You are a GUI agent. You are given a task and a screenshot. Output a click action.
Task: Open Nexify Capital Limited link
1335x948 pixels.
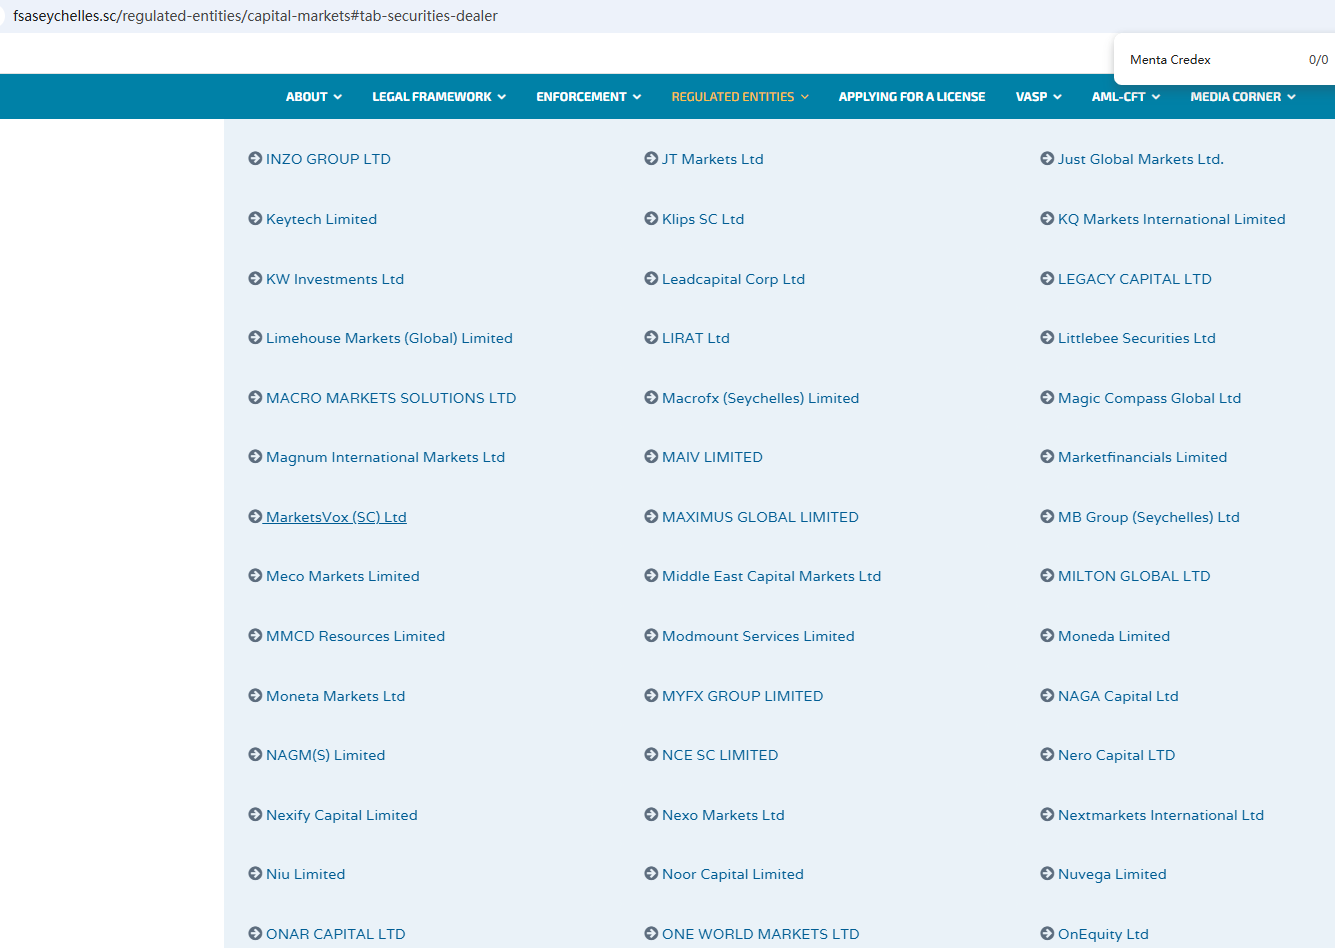point(341,815)
